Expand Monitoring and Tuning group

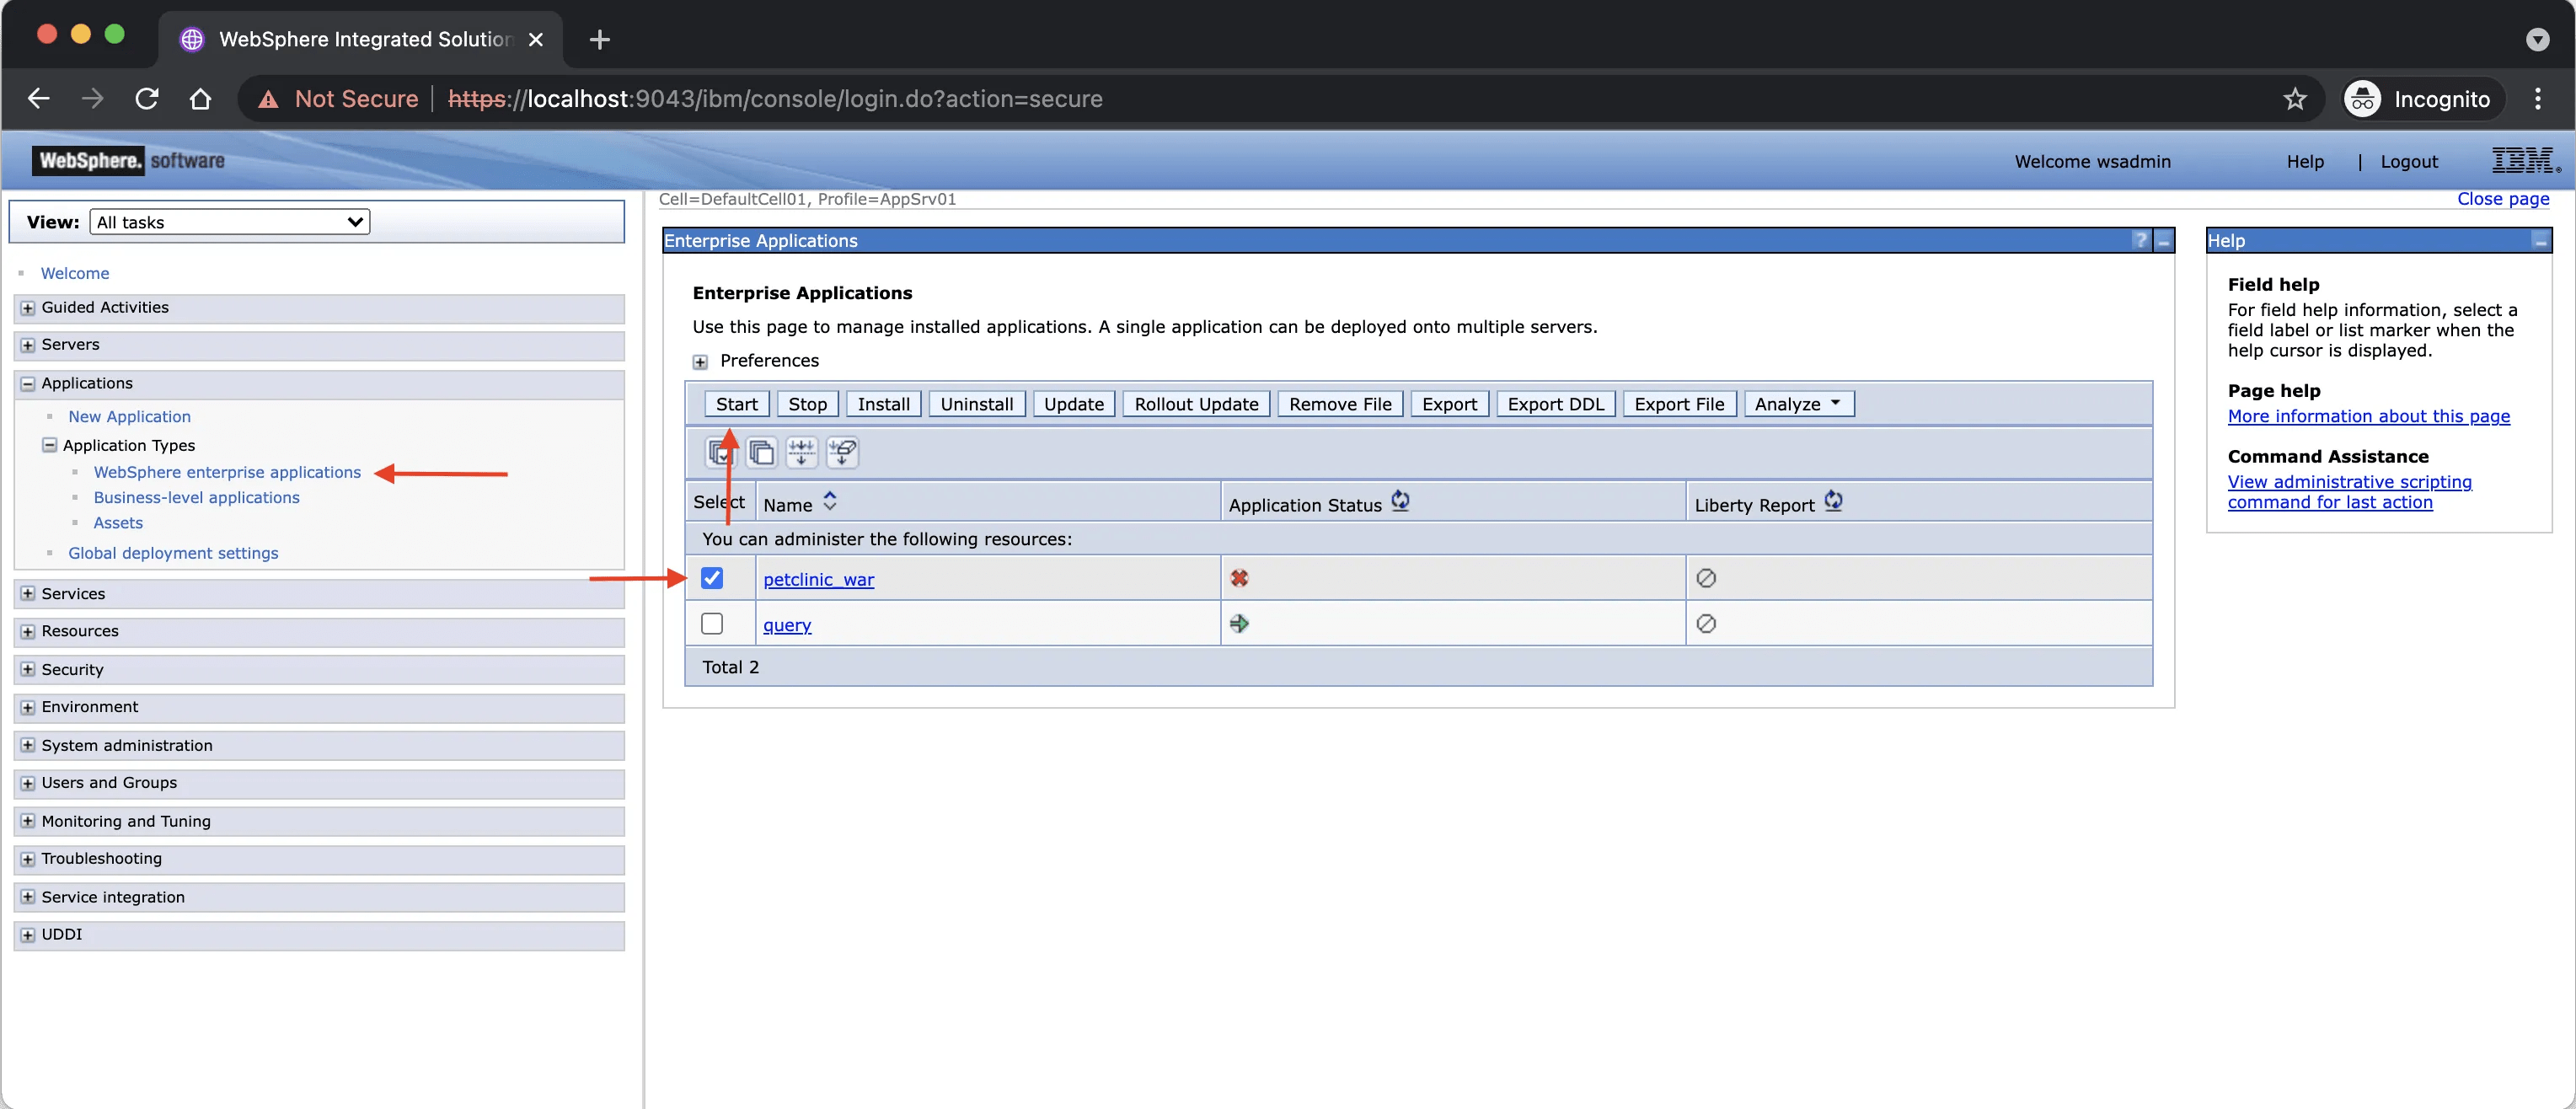[28, 821]
